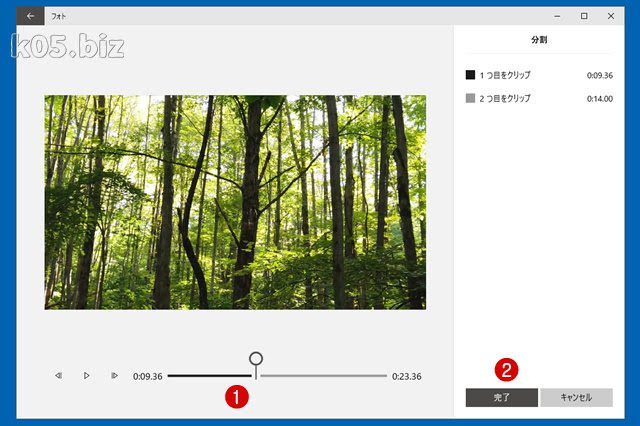The height and width of the screenshot is (426, 640).
Task: Step back one frame
Action: click(59, 375)
